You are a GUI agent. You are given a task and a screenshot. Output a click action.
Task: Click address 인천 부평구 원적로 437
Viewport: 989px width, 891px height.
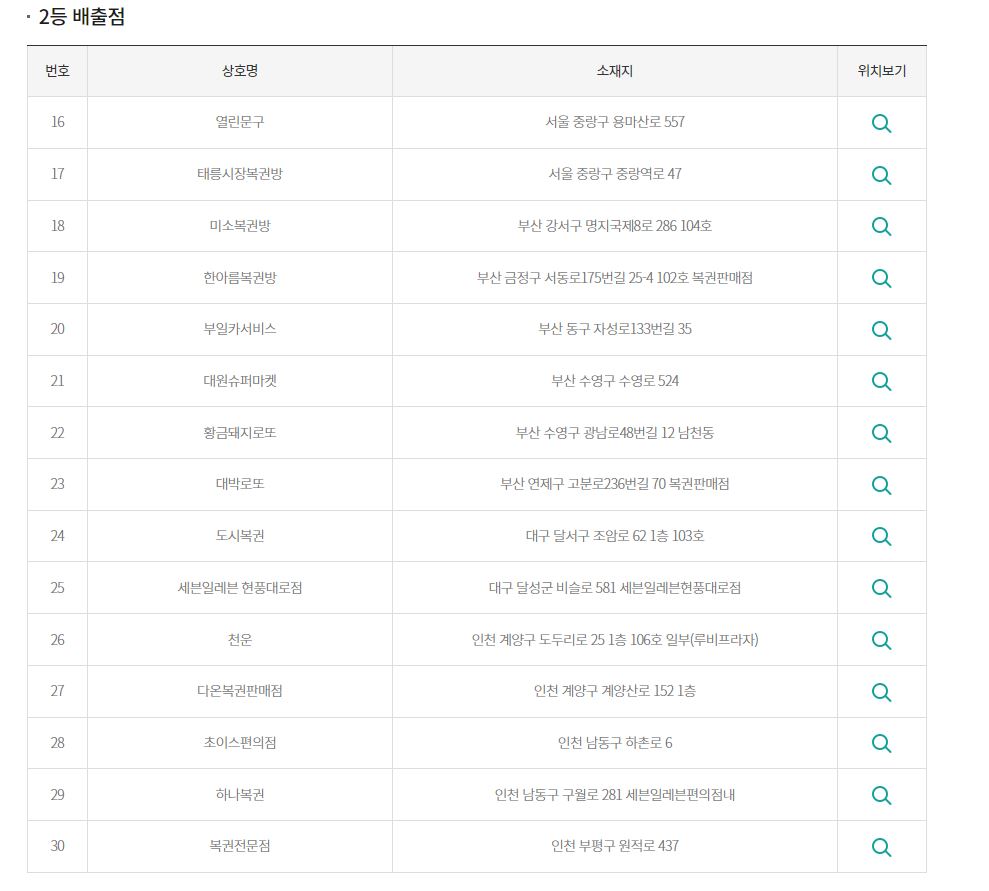615,846
